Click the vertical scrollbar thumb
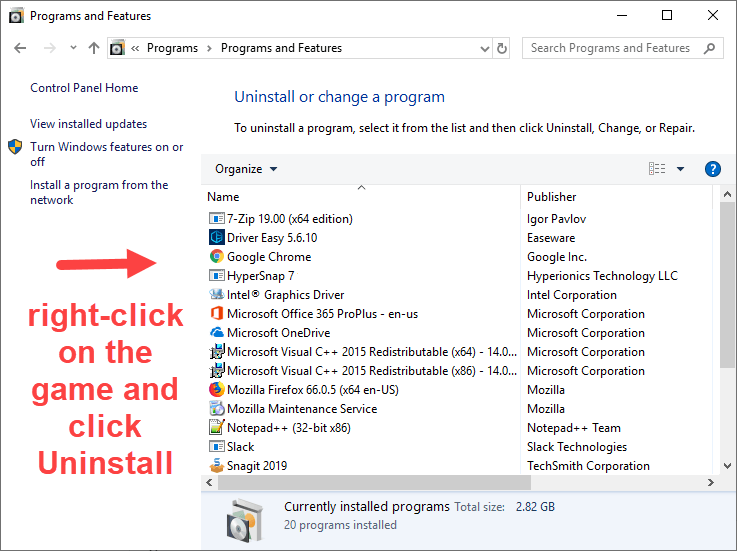This screenshot has width=737, height=551. point(727,285)
